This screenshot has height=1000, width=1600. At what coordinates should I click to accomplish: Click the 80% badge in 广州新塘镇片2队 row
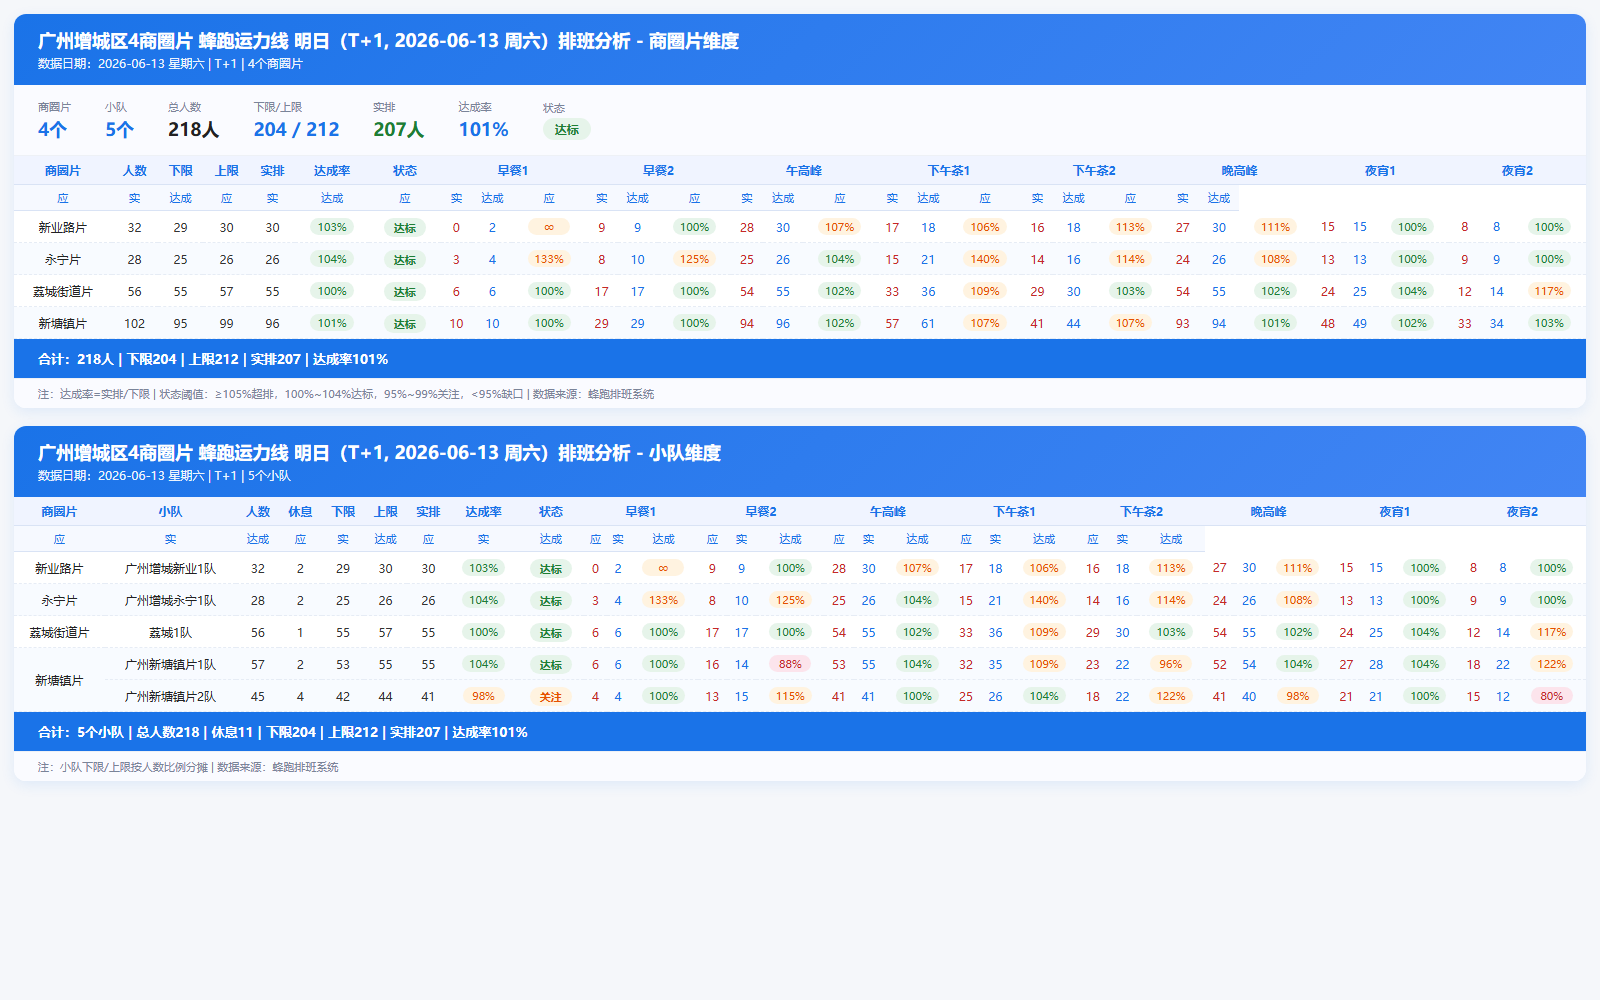pos(1551,696)
